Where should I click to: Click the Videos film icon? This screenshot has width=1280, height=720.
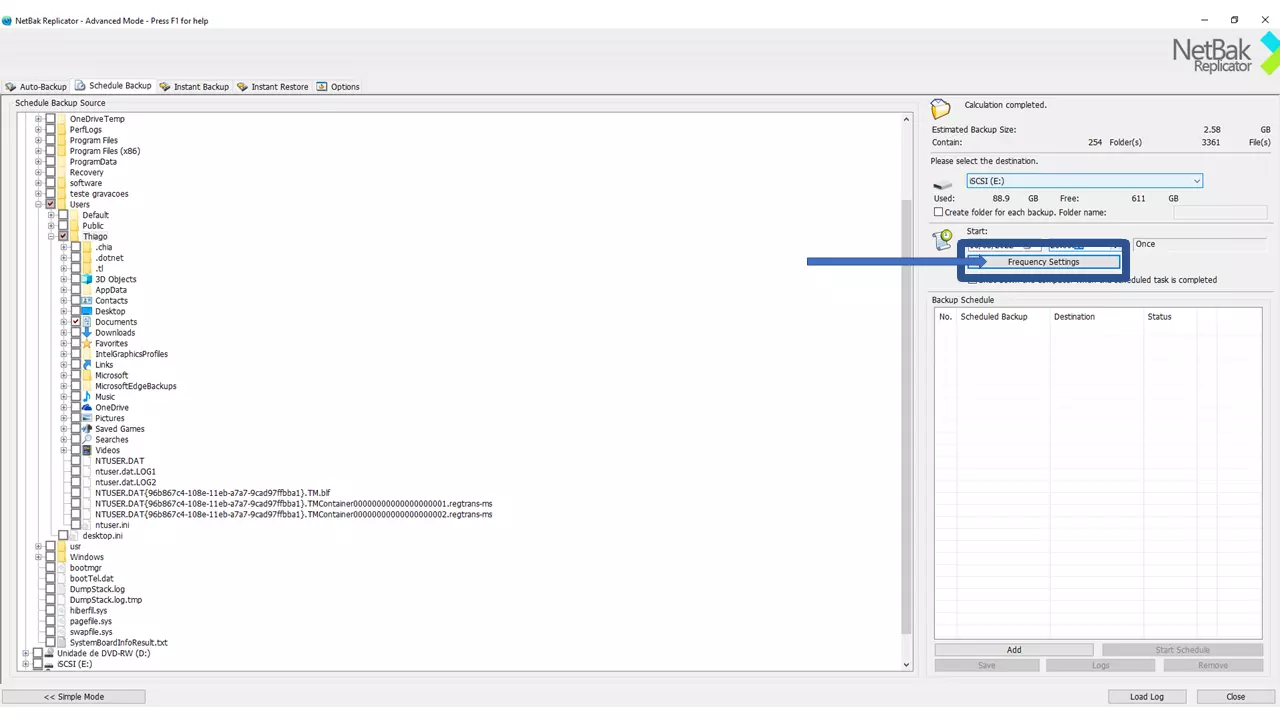(87, 450)
